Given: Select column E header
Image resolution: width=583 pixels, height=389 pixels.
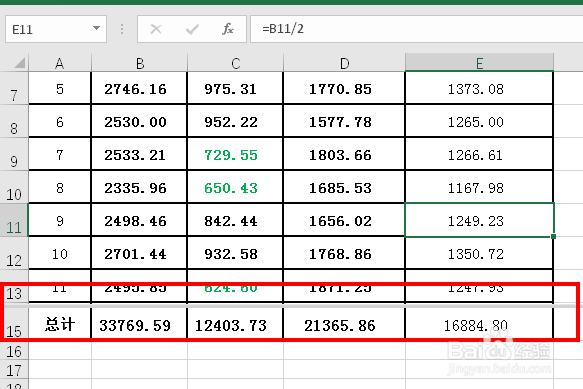Looking at the screenshot, I should 479,62.
